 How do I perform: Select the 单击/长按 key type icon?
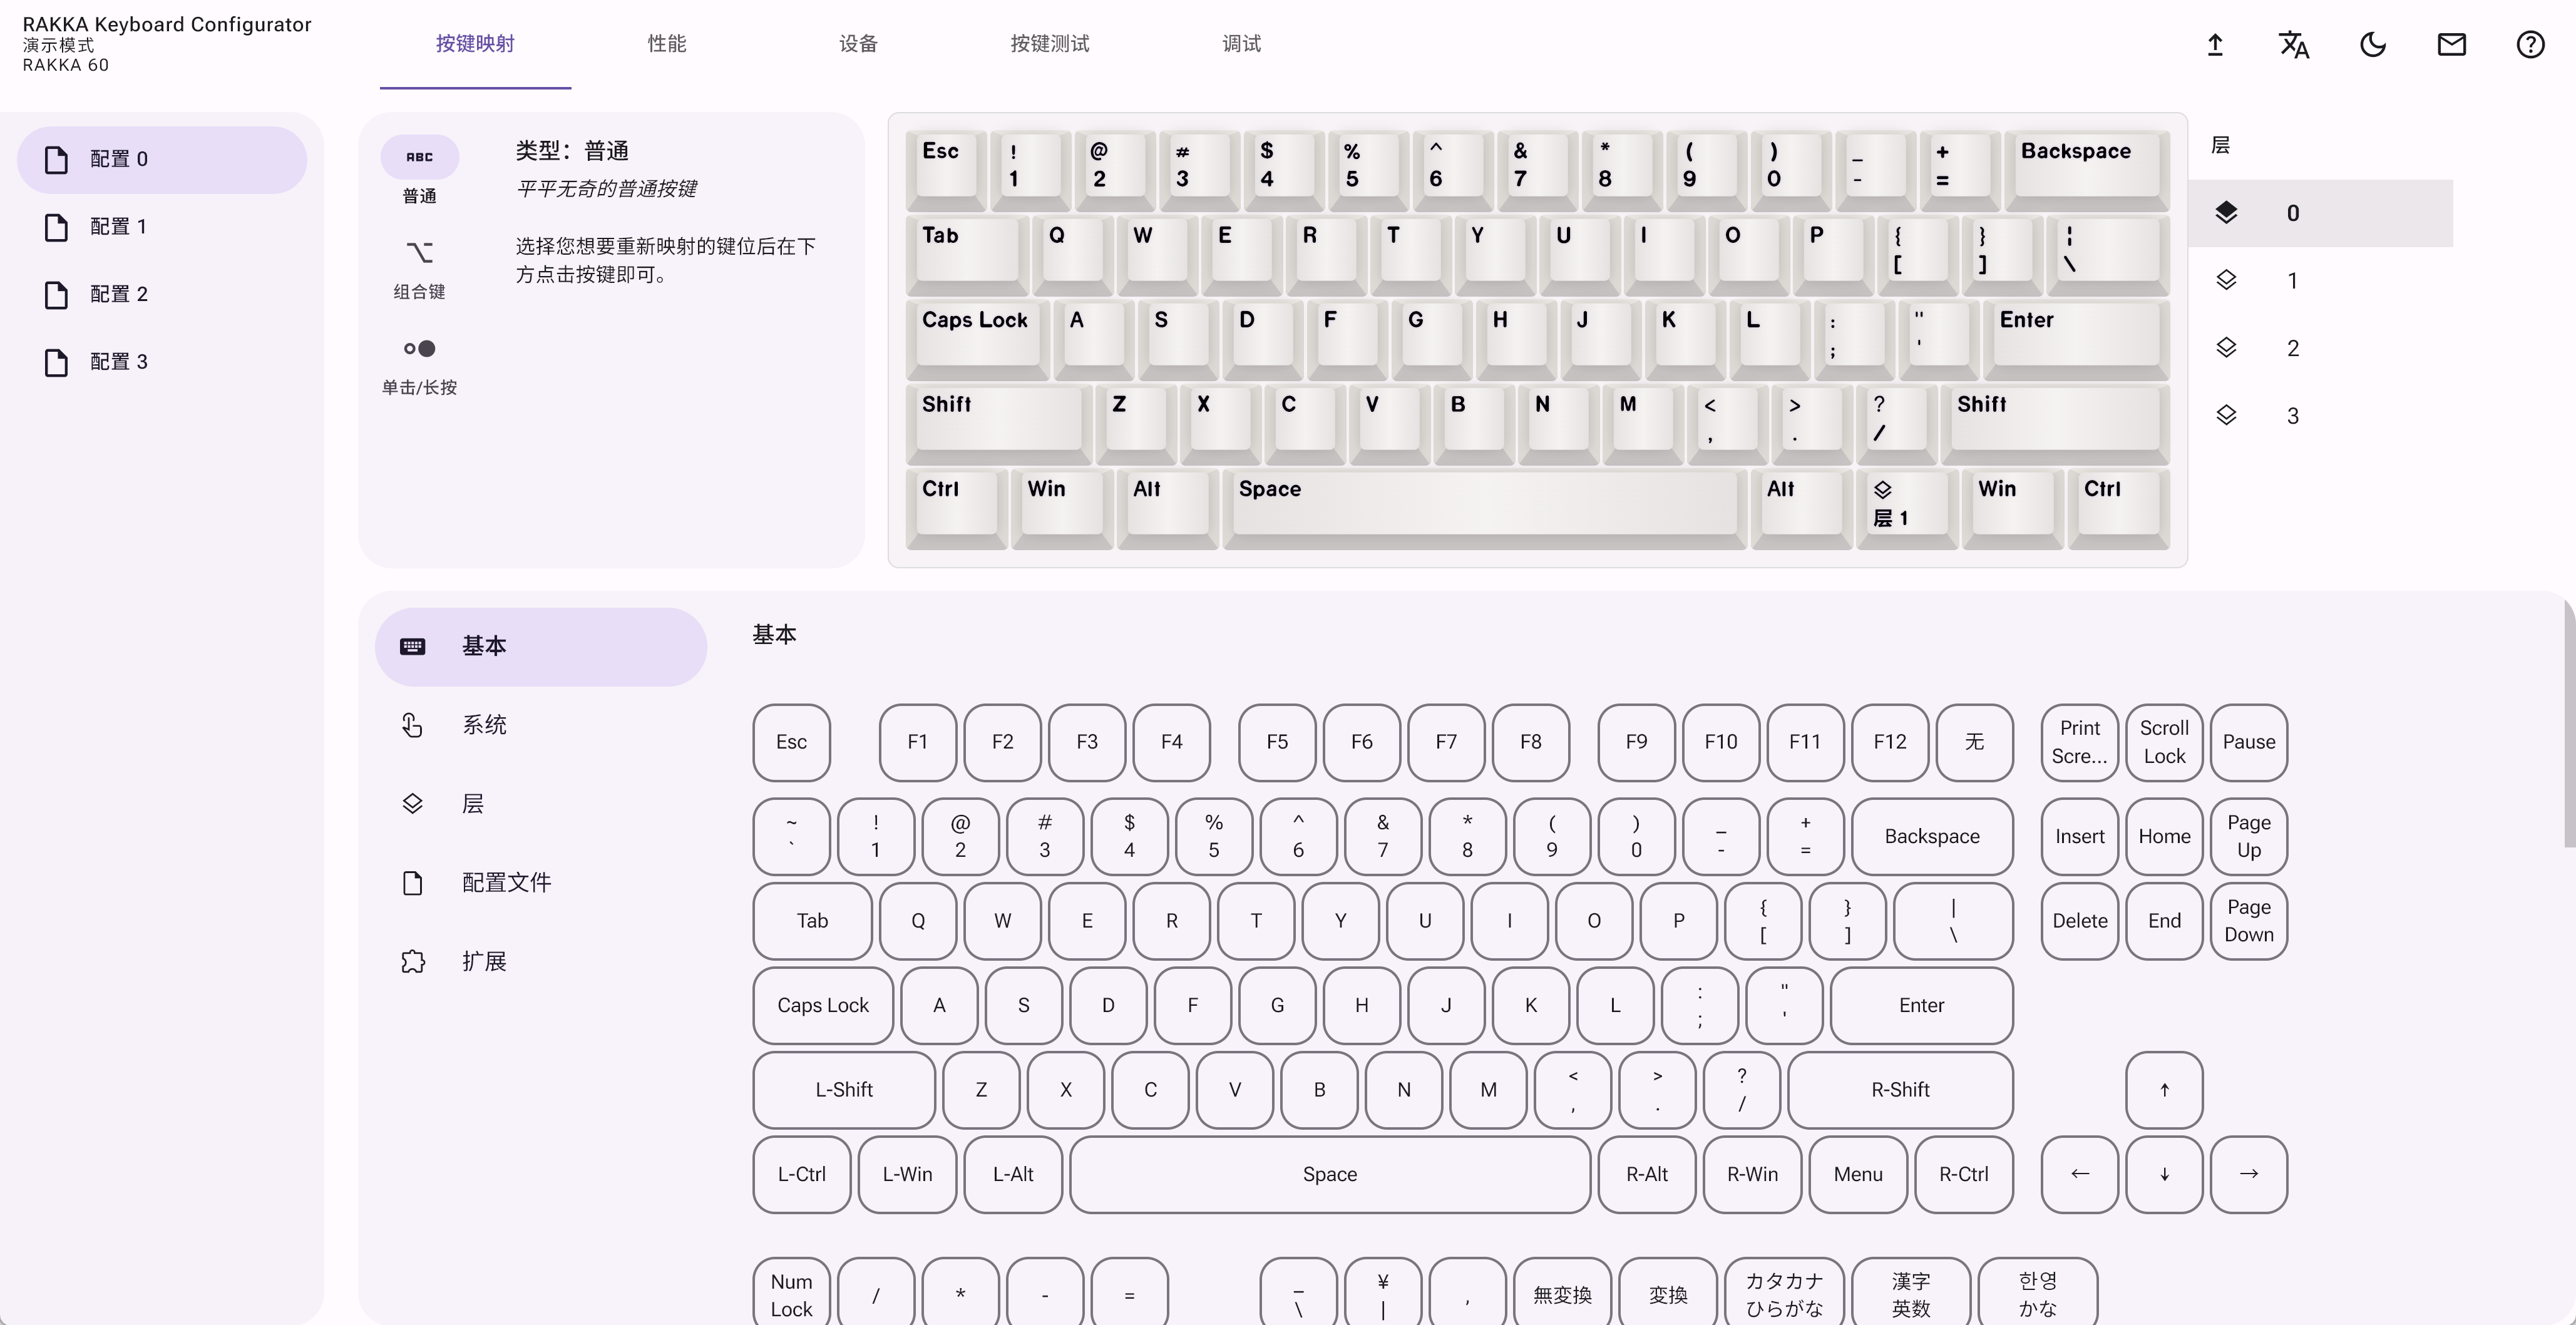pyautogui.click(x=419, y=348)
